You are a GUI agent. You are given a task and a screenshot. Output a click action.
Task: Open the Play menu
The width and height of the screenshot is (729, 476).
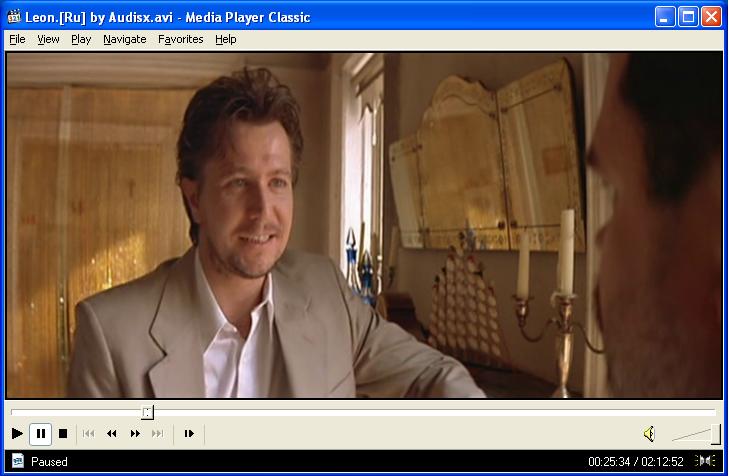(81, 40)
